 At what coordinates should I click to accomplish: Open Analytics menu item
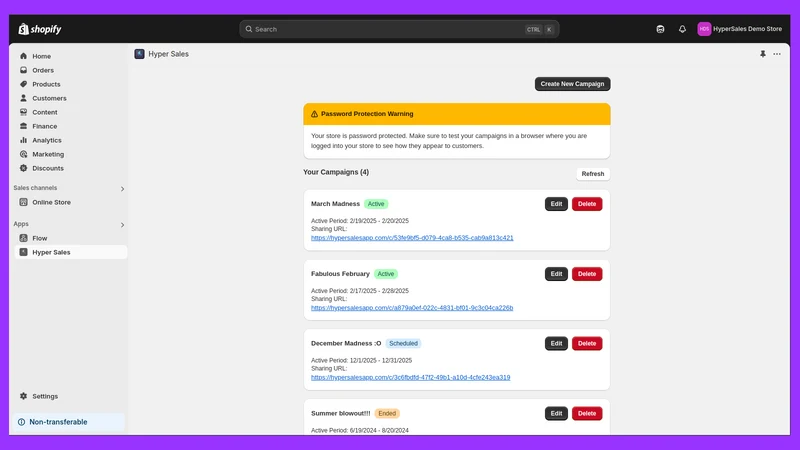[x=46, y=140]
